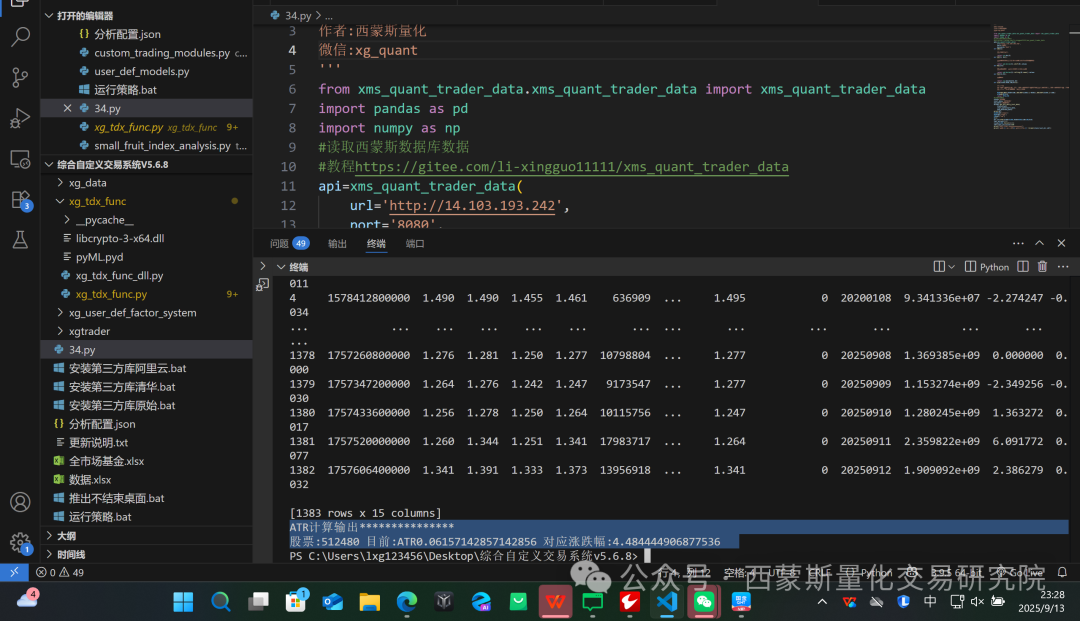The width and height of the screenshot is (1080, 621).
Task: Collapse the 打开的编辑器 section
Action: pyautogui.click(x=49, y=15)
